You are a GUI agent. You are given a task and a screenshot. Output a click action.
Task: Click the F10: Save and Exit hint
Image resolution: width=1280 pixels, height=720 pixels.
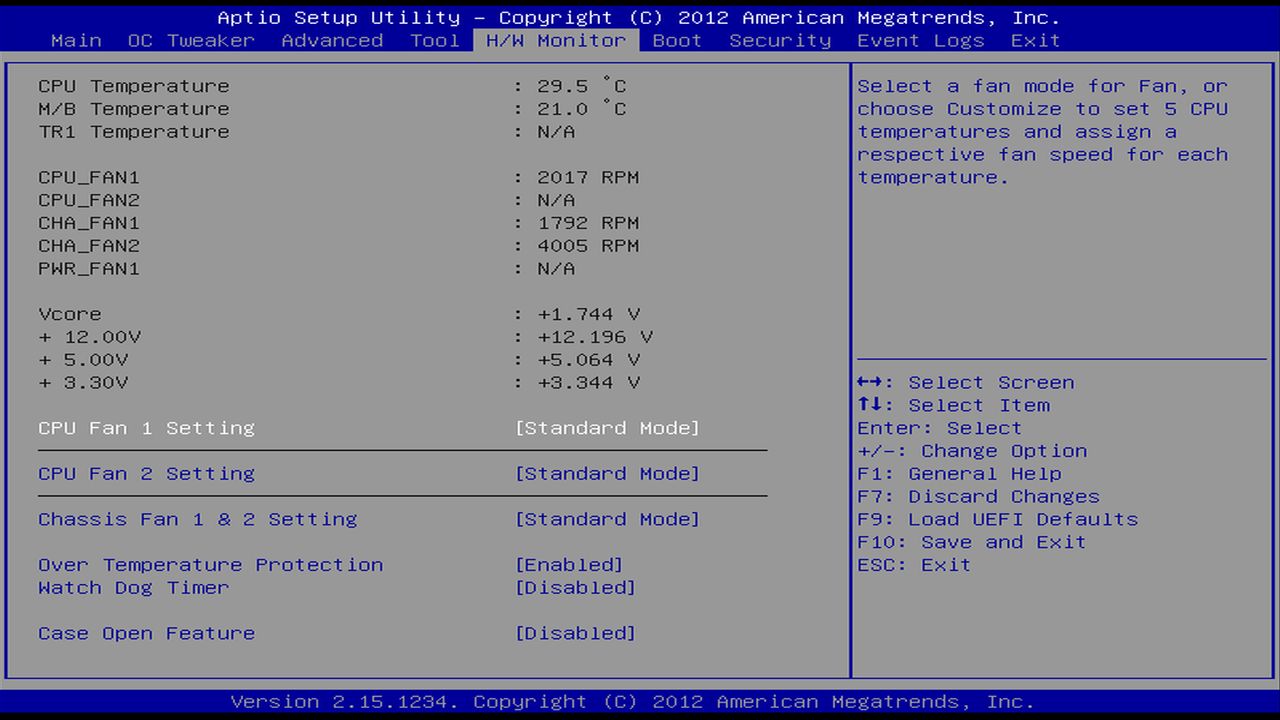[x=971, y=543]
